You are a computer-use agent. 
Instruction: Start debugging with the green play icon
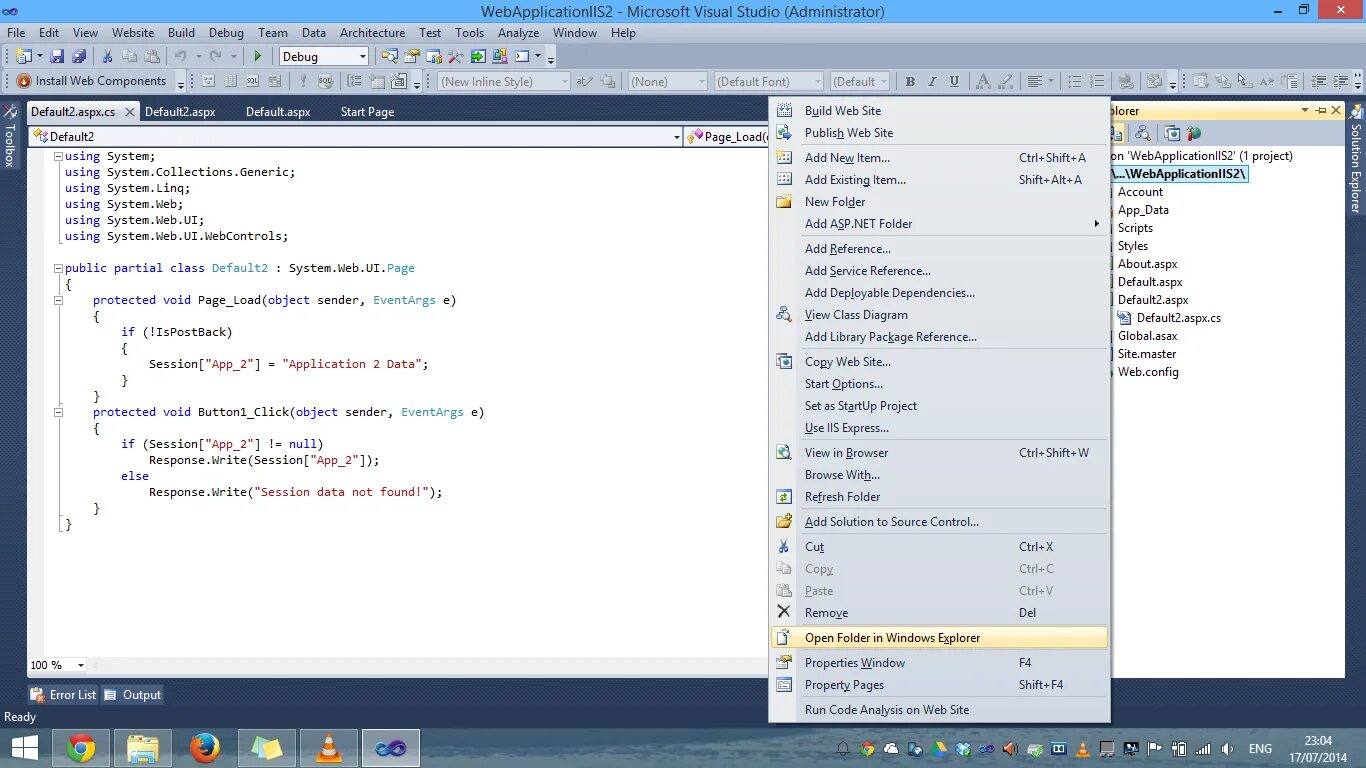[258, 57]
